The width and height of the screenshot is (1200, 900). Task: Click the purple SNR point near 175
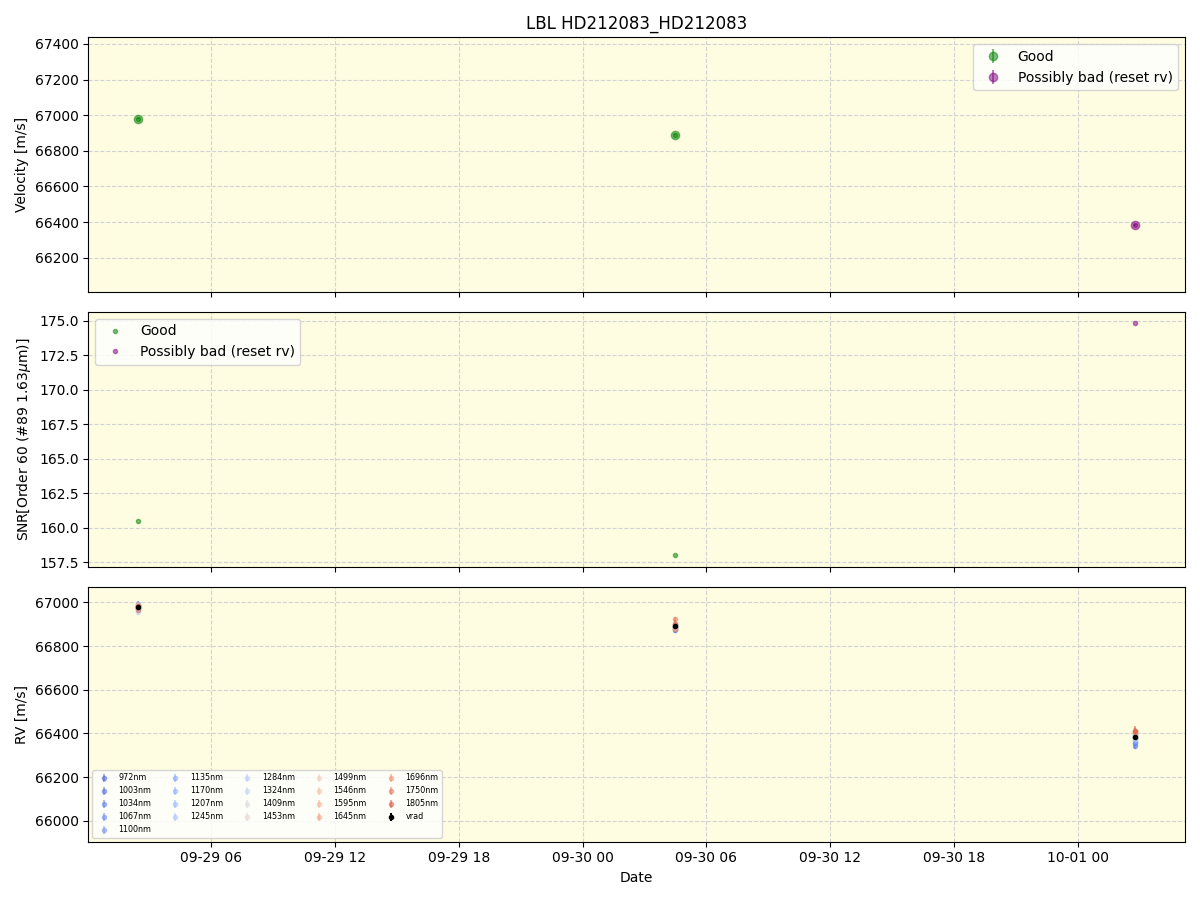click(1135, 323)
